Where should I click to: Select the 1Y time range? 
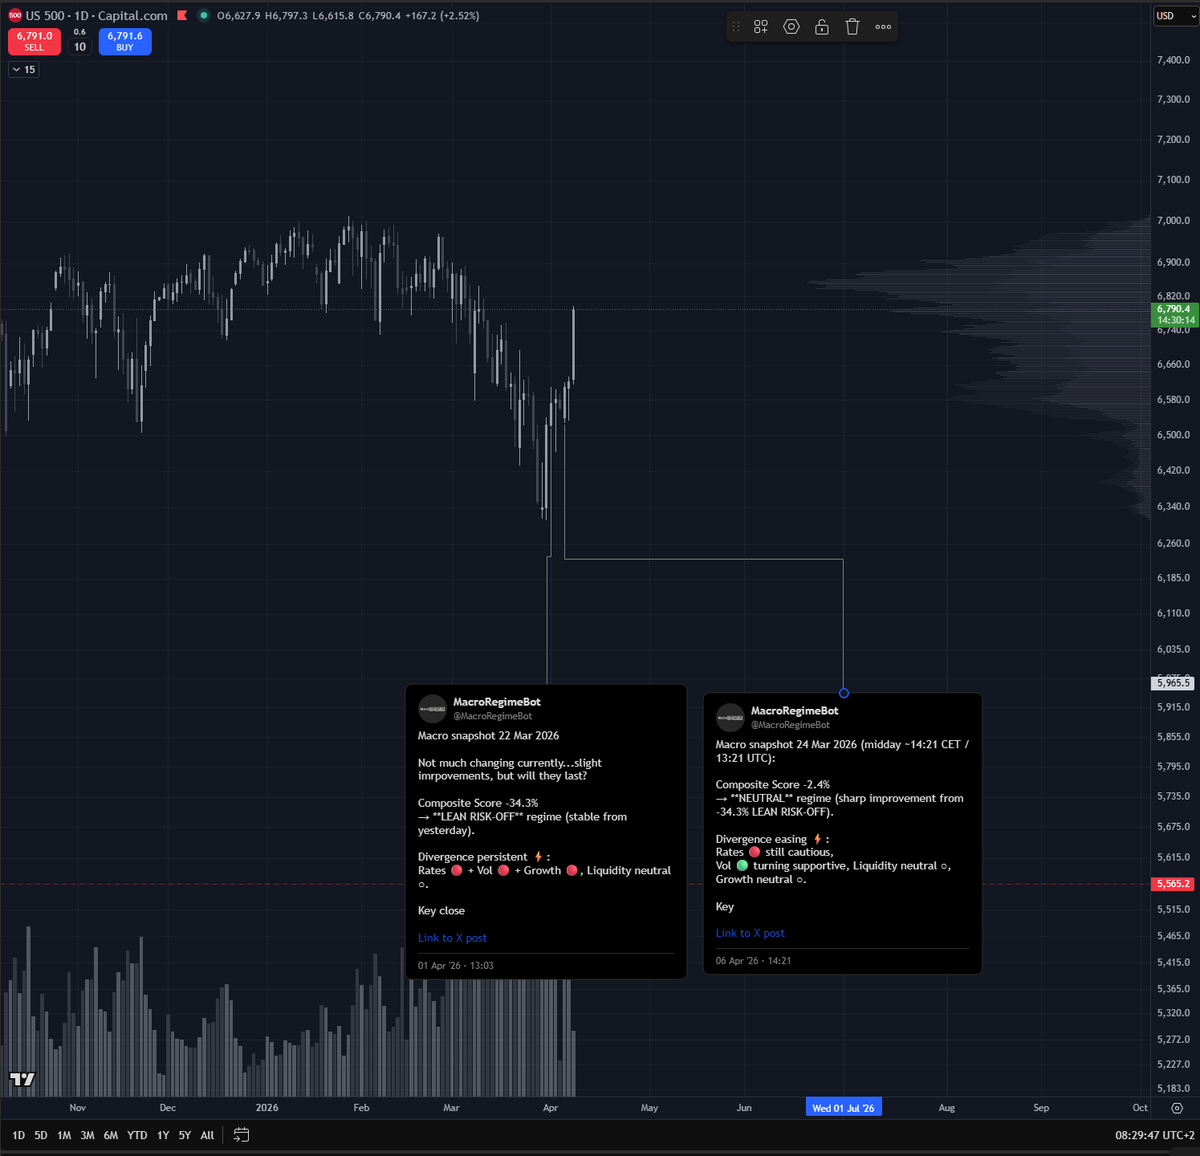click(x=163, y=1135)
